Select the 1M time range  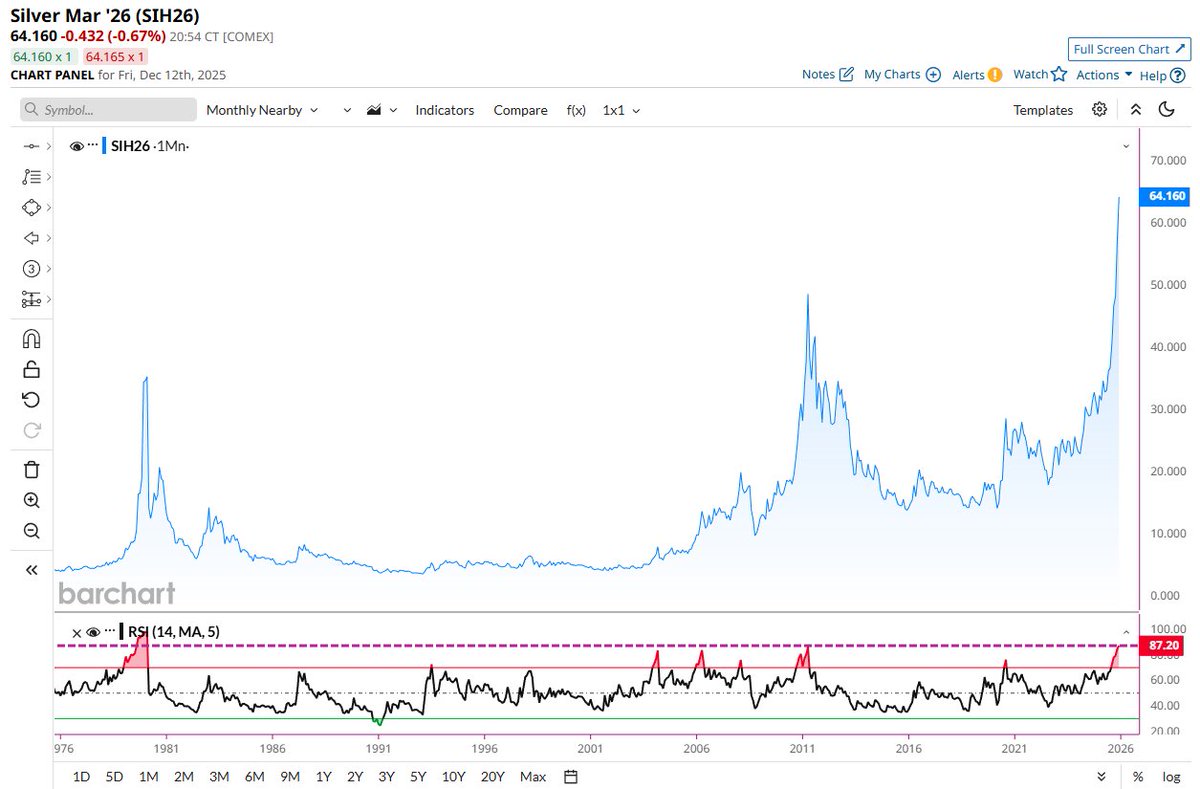tap(149, 776)
